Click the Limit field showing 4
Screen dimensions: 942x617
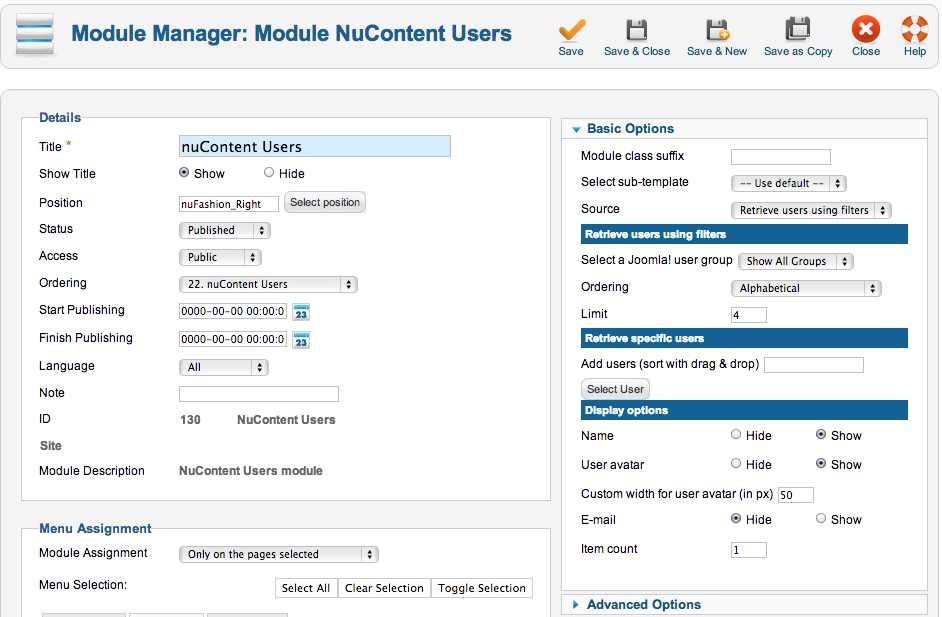[x=749, y=315]
